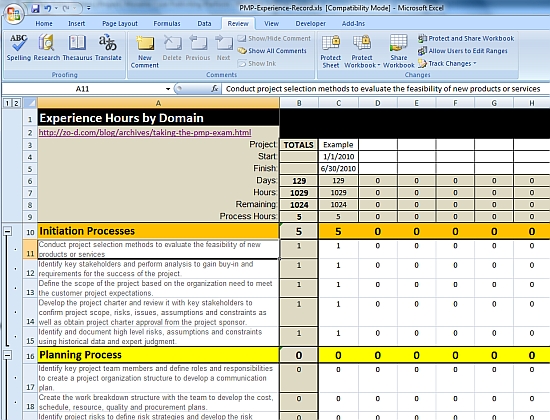The height and width of the screenshot is (420, 550).
Task: Show outline level 1 only
Action: click(x=7, y=103)
